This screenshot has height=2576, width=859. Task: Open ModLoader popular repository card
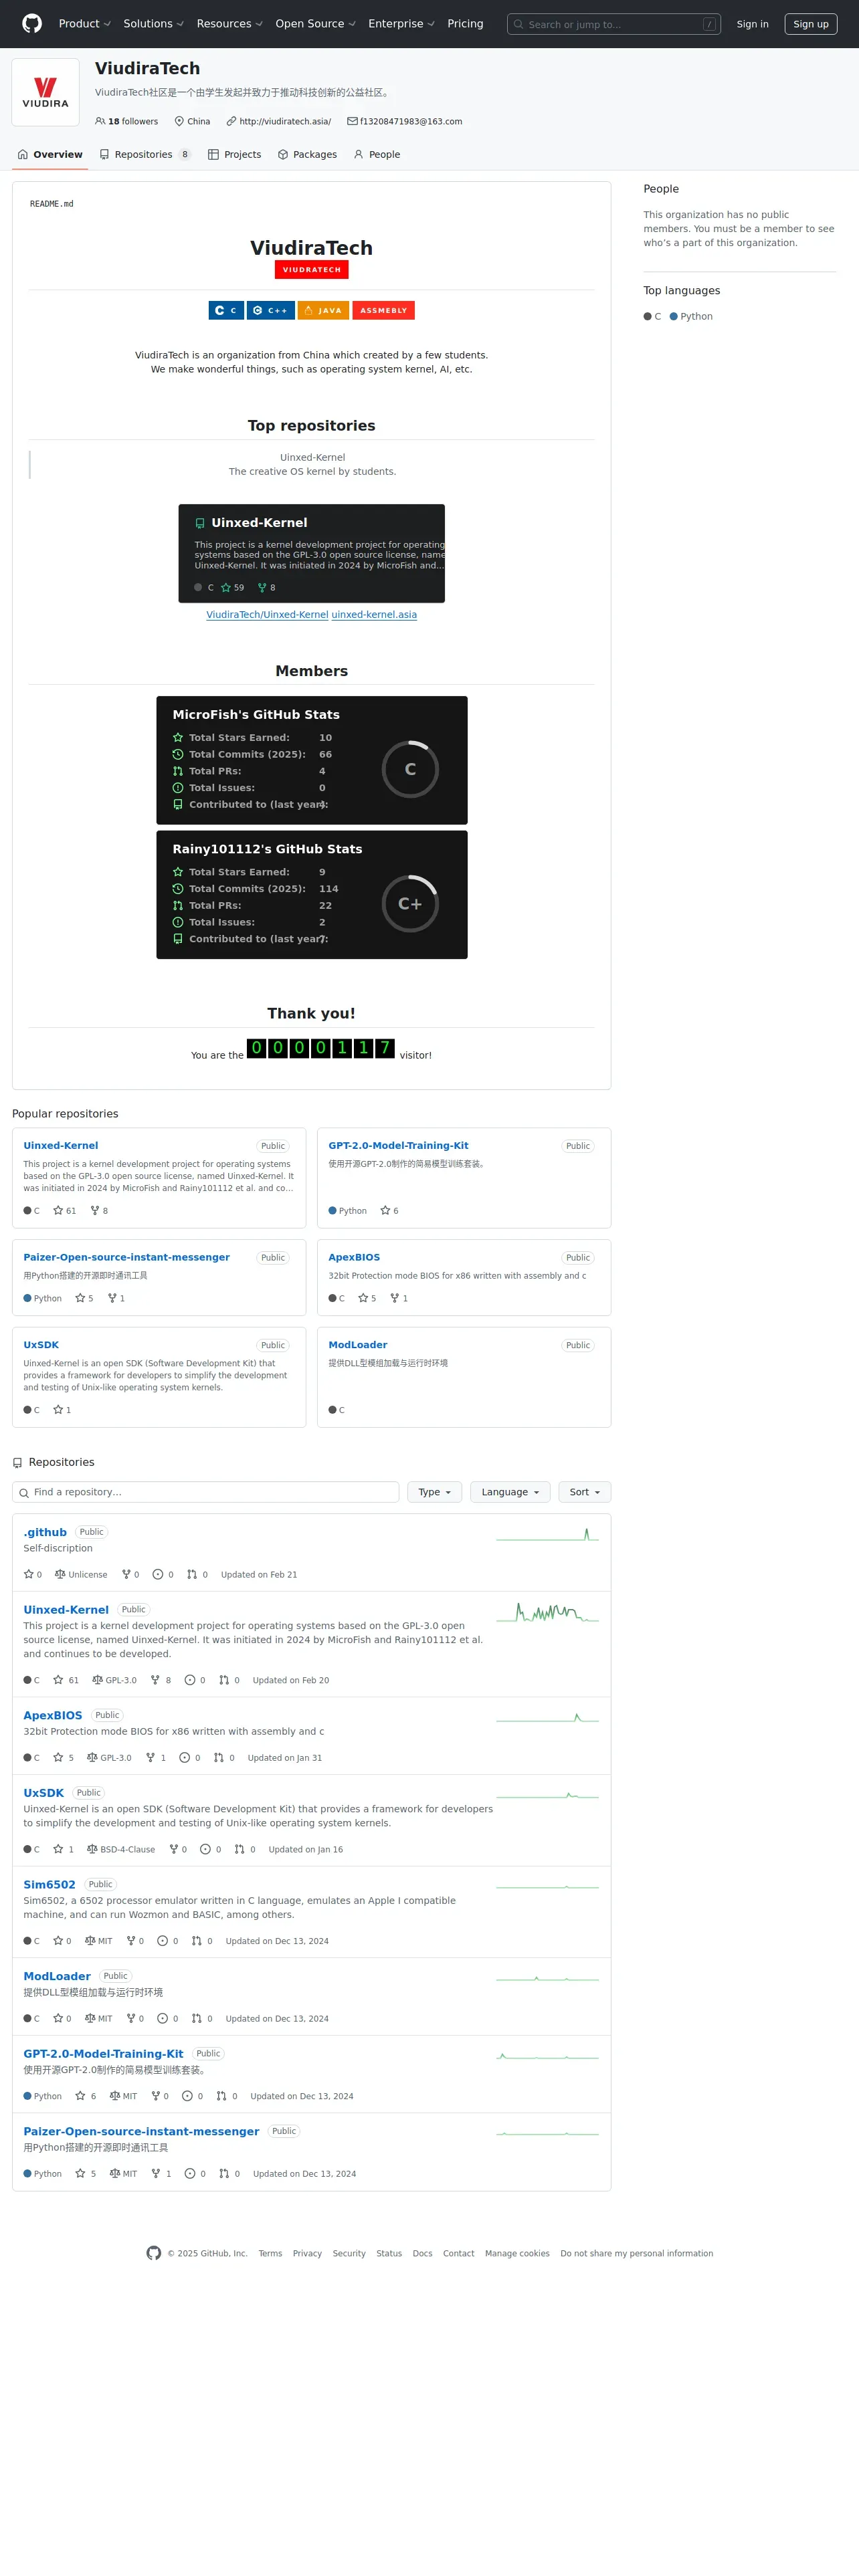[x=358, y=1345]
